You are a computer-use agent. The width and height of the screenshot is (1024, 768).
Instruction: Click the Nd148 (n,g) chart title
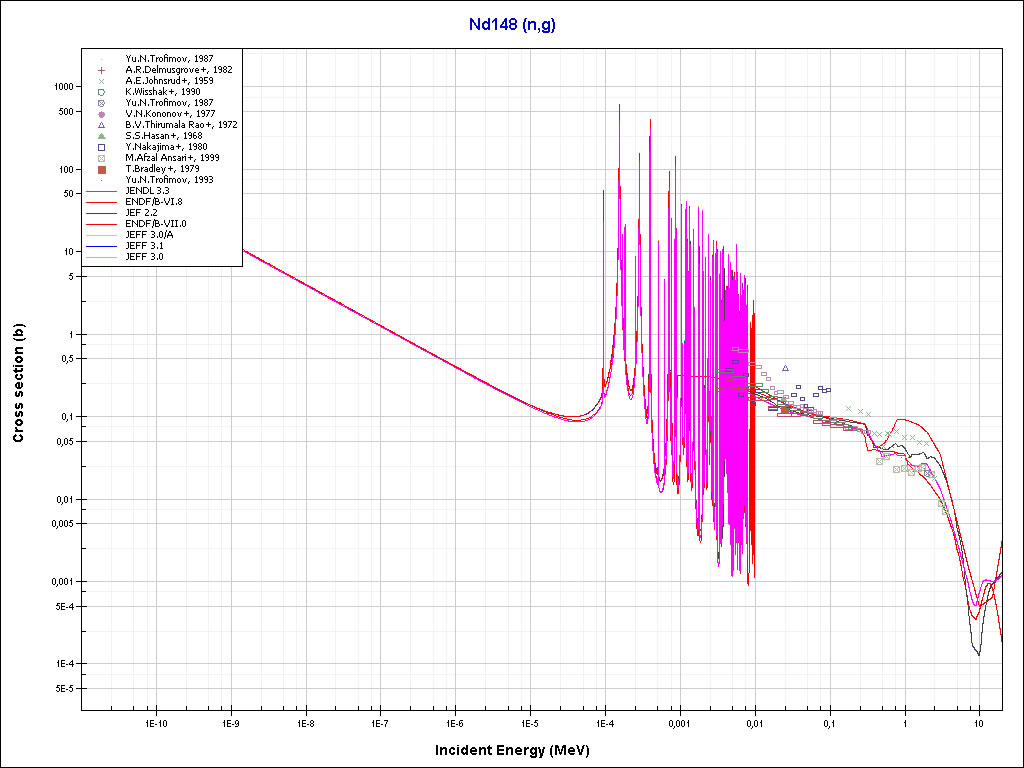click(512, 25)
